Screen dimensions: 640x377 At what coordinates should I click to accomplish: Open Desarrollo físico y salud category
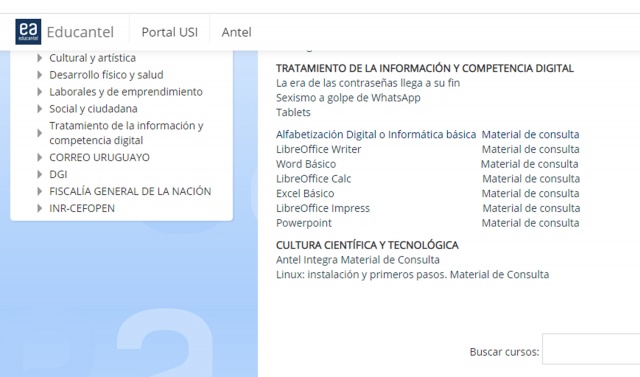pyautogui.click(x=106, y=75)
